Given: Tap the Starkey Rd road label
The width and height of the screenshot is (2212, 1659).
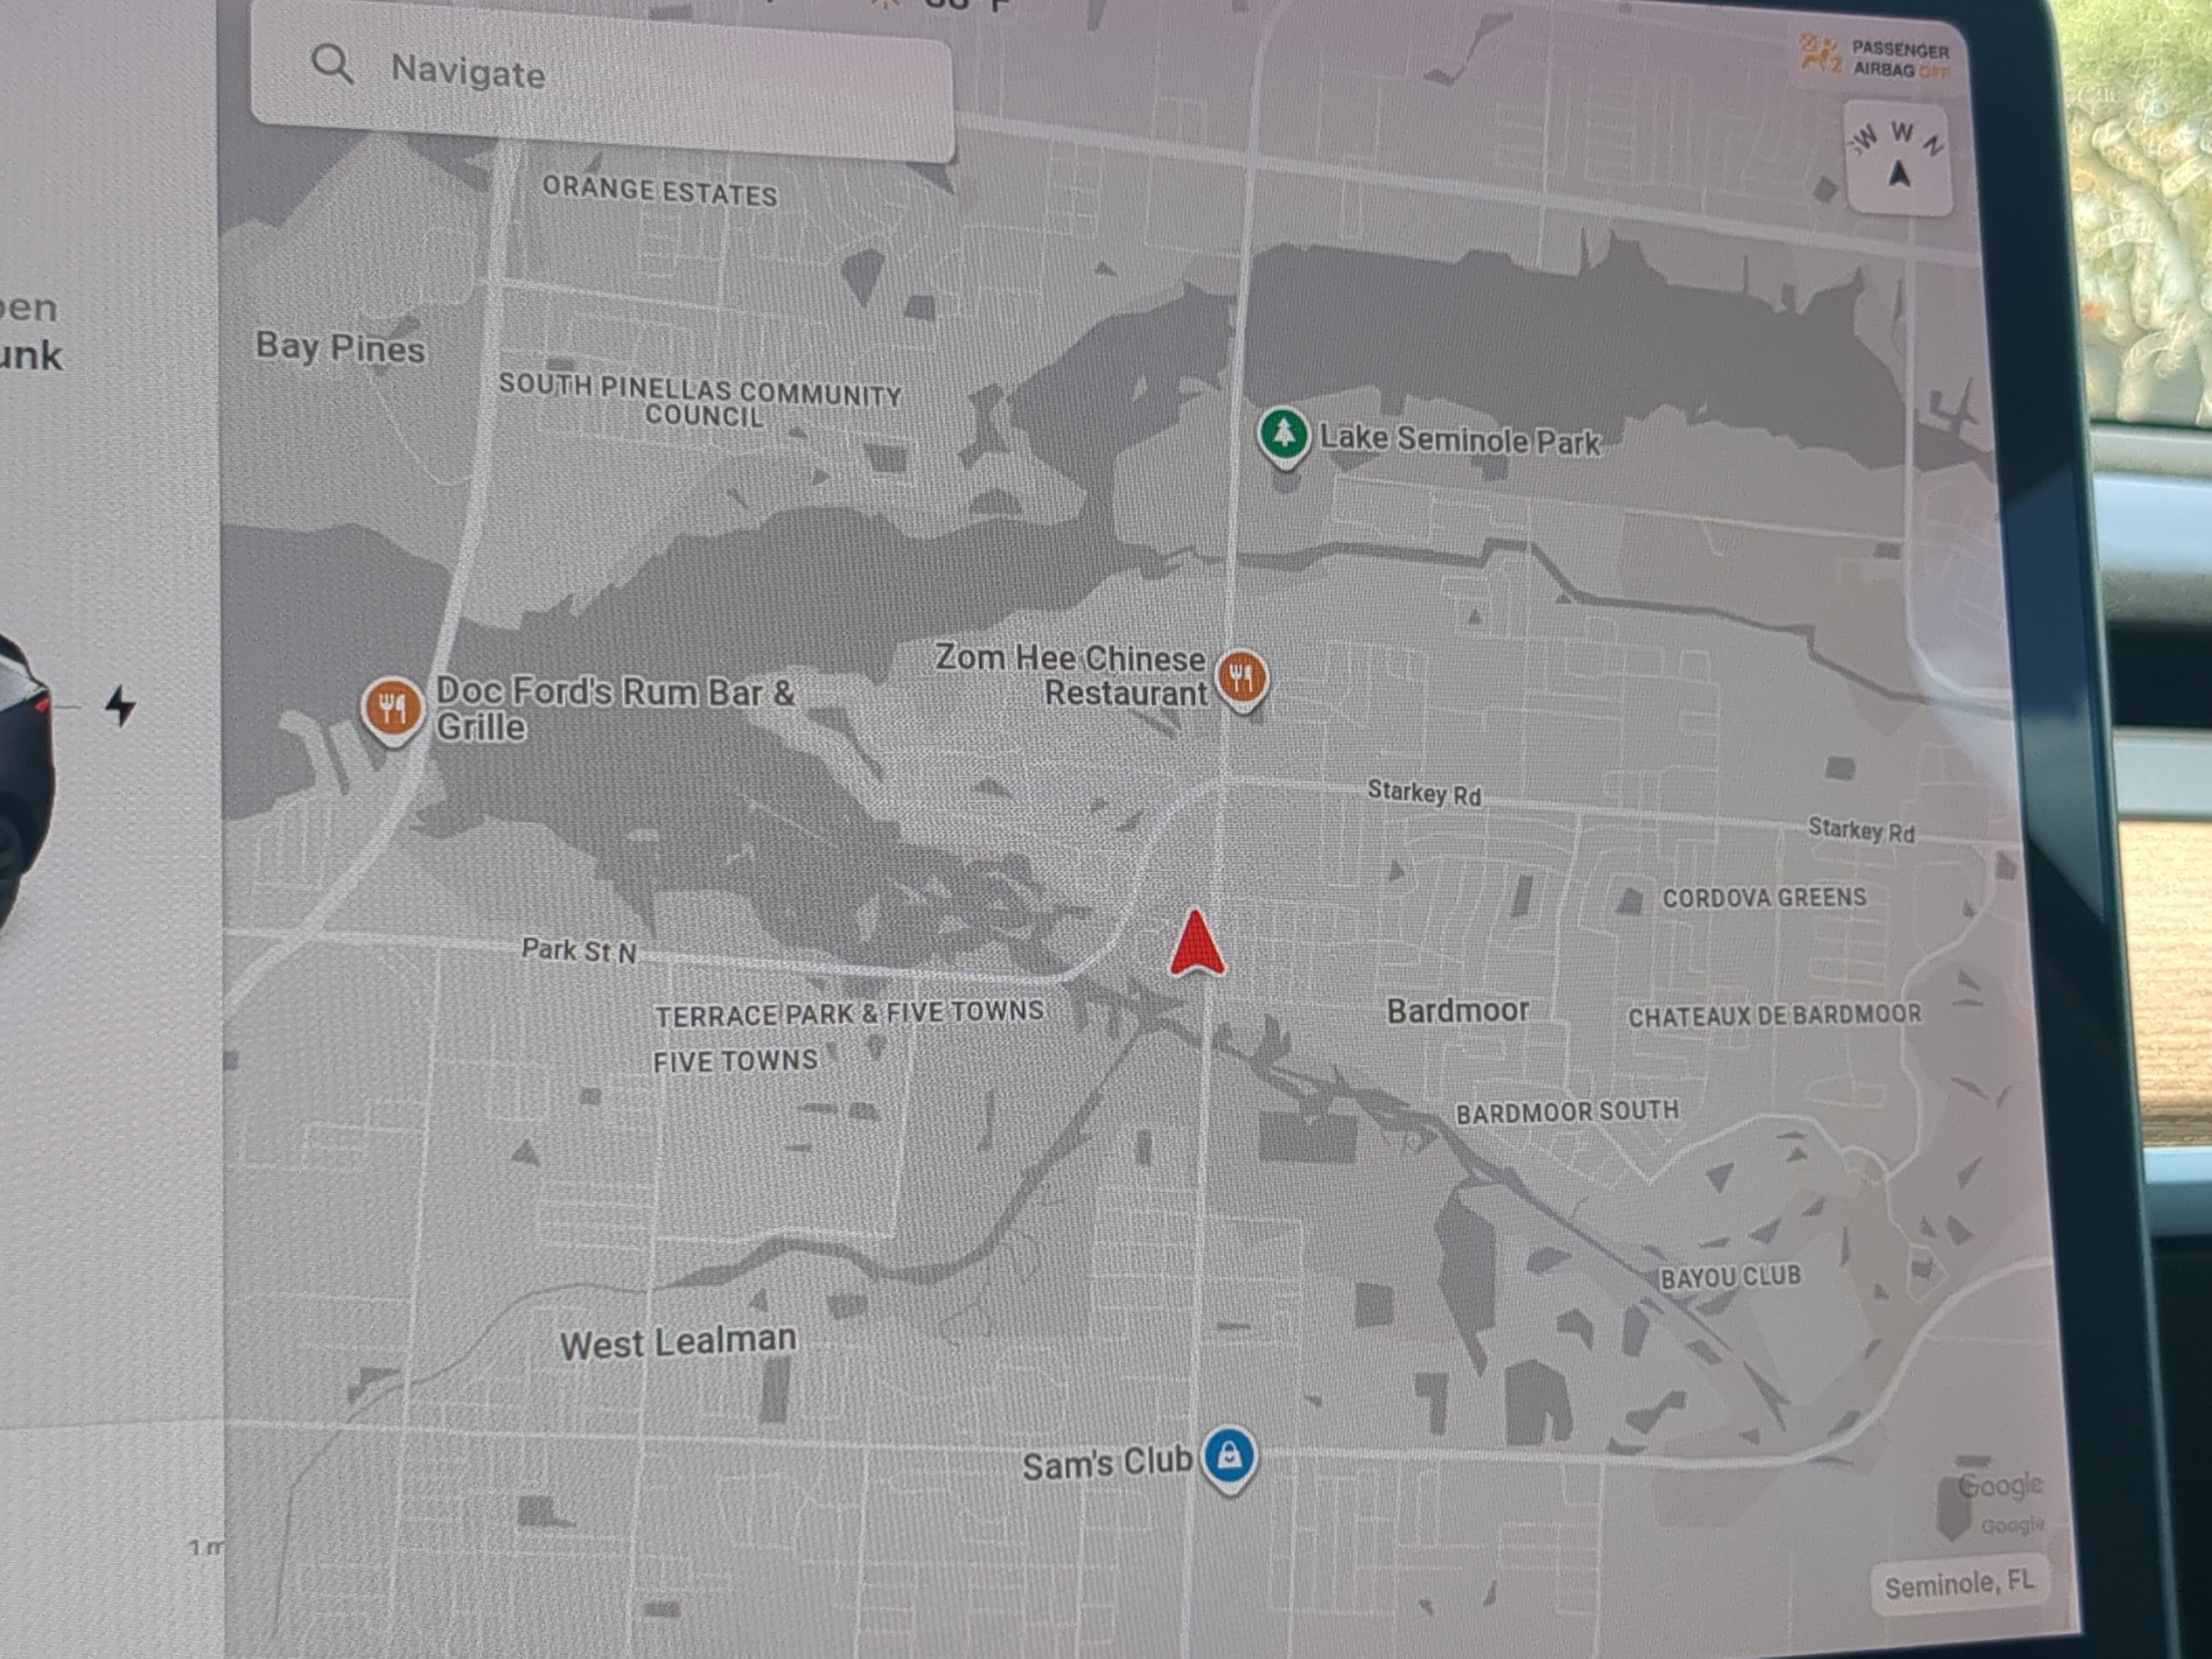Looking at the screenshot, I should pyautogui.click(x=1424, y=793).
